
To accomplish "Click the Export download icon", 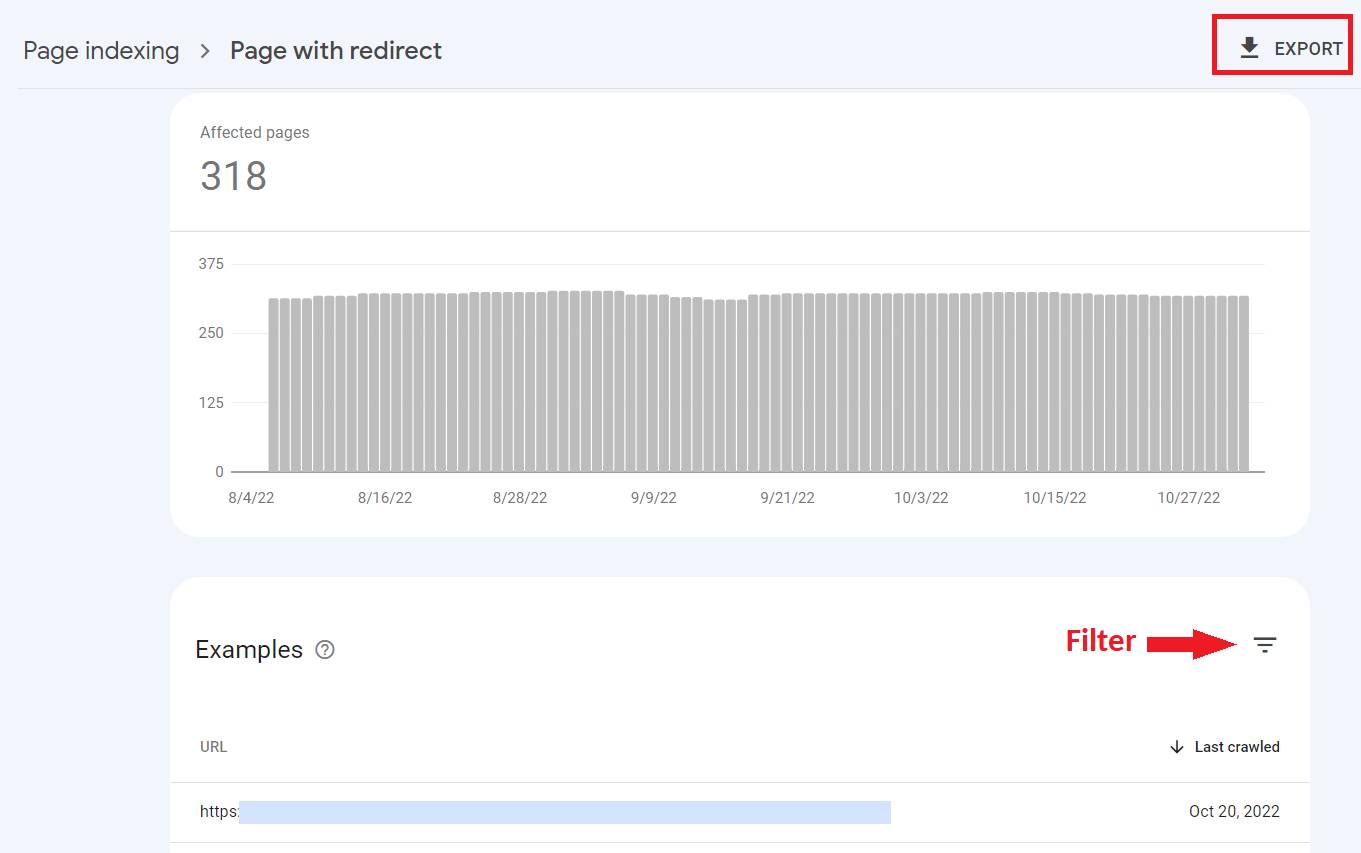I will click(1249, 48).
